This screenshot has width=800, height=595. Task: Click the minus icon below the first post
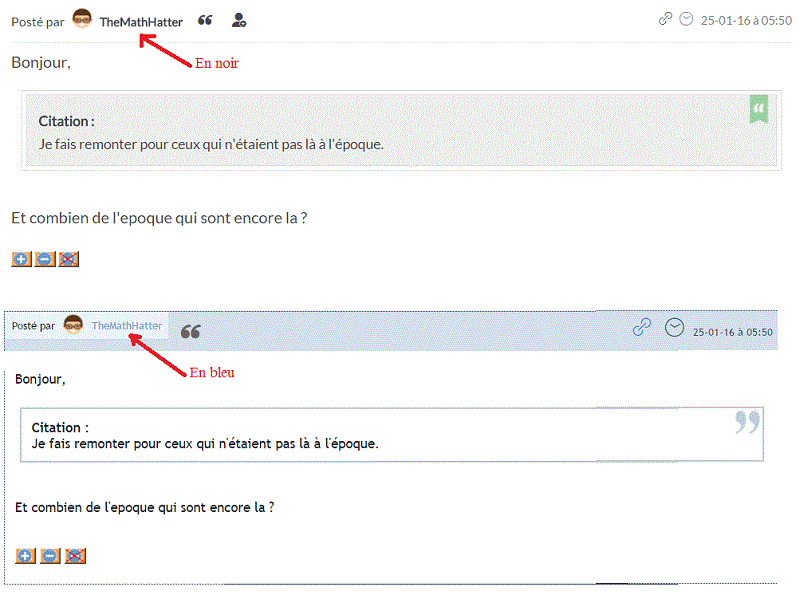[45, 259]
